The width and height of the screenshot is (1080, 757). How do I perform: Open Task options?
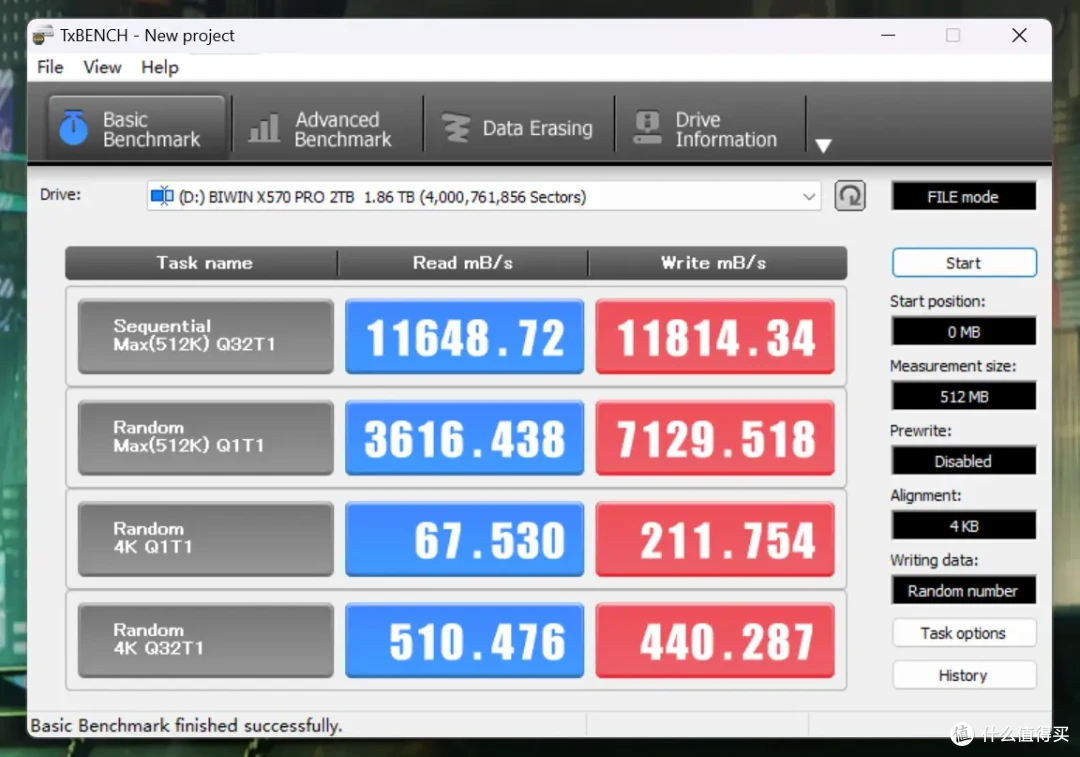(964, 633)
